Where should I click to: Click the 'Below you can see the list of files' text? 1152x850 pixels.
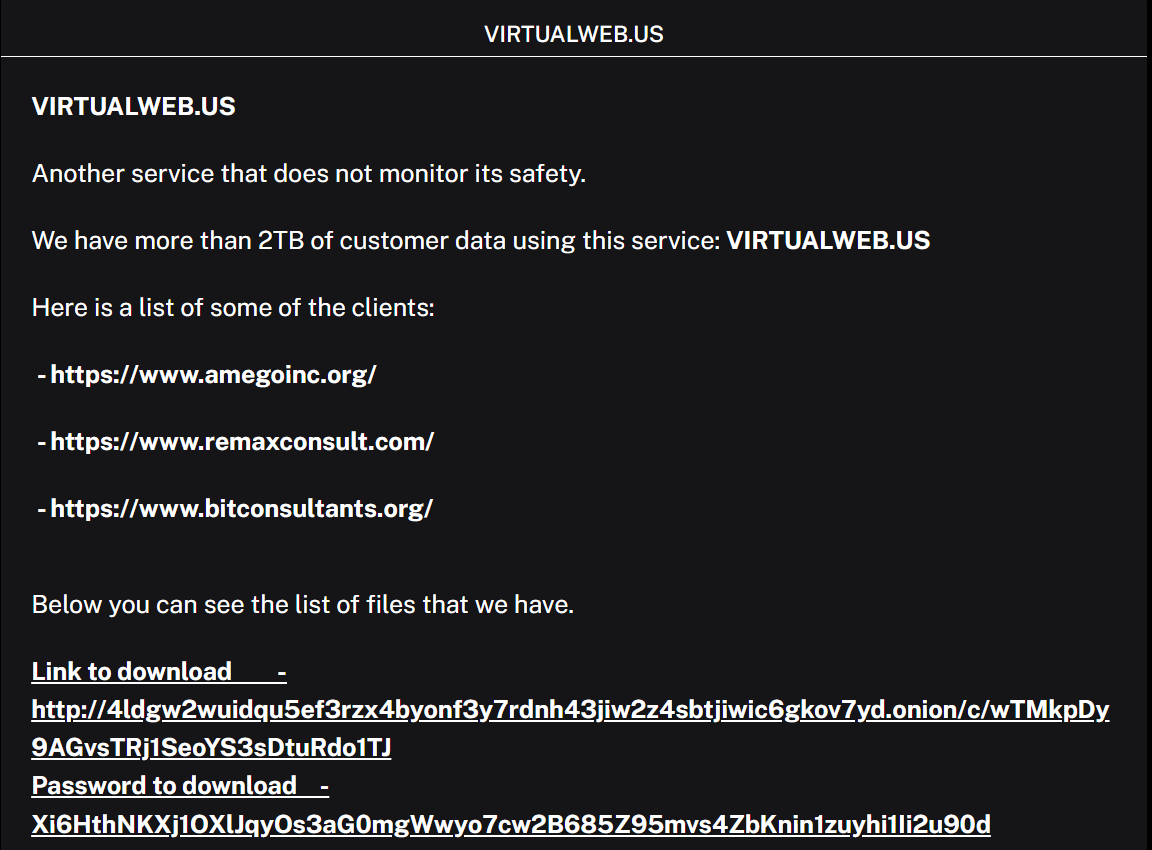[303, 604]
